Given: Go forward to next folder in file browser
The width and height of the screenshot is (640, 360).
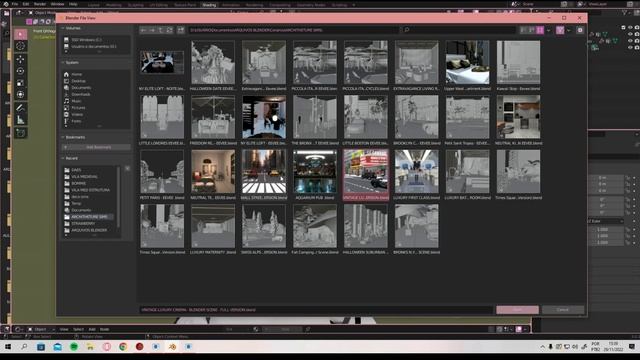Looking at the screenshot, I should tap(152, 30).
